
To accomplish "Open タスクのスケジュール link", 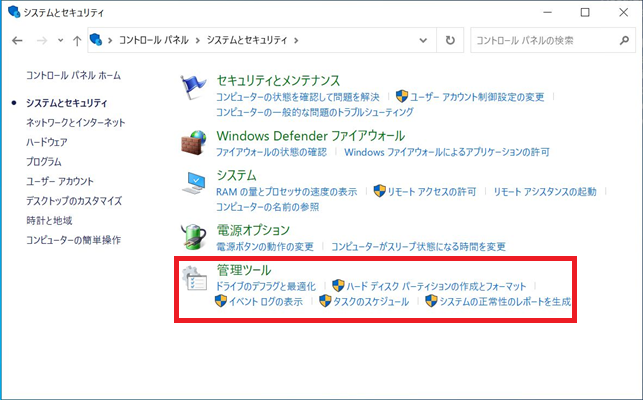I will click(371, 302).
